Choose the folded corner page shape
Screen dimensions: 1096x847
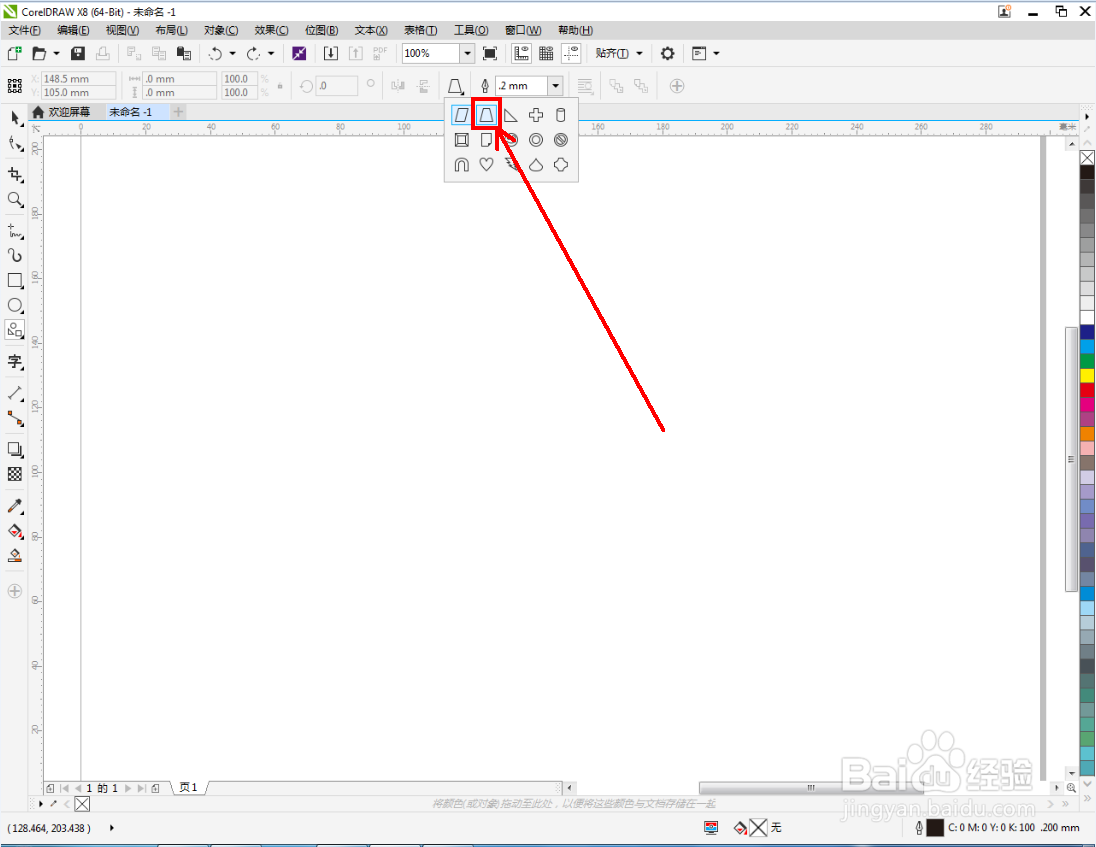(x=486, y=140)
